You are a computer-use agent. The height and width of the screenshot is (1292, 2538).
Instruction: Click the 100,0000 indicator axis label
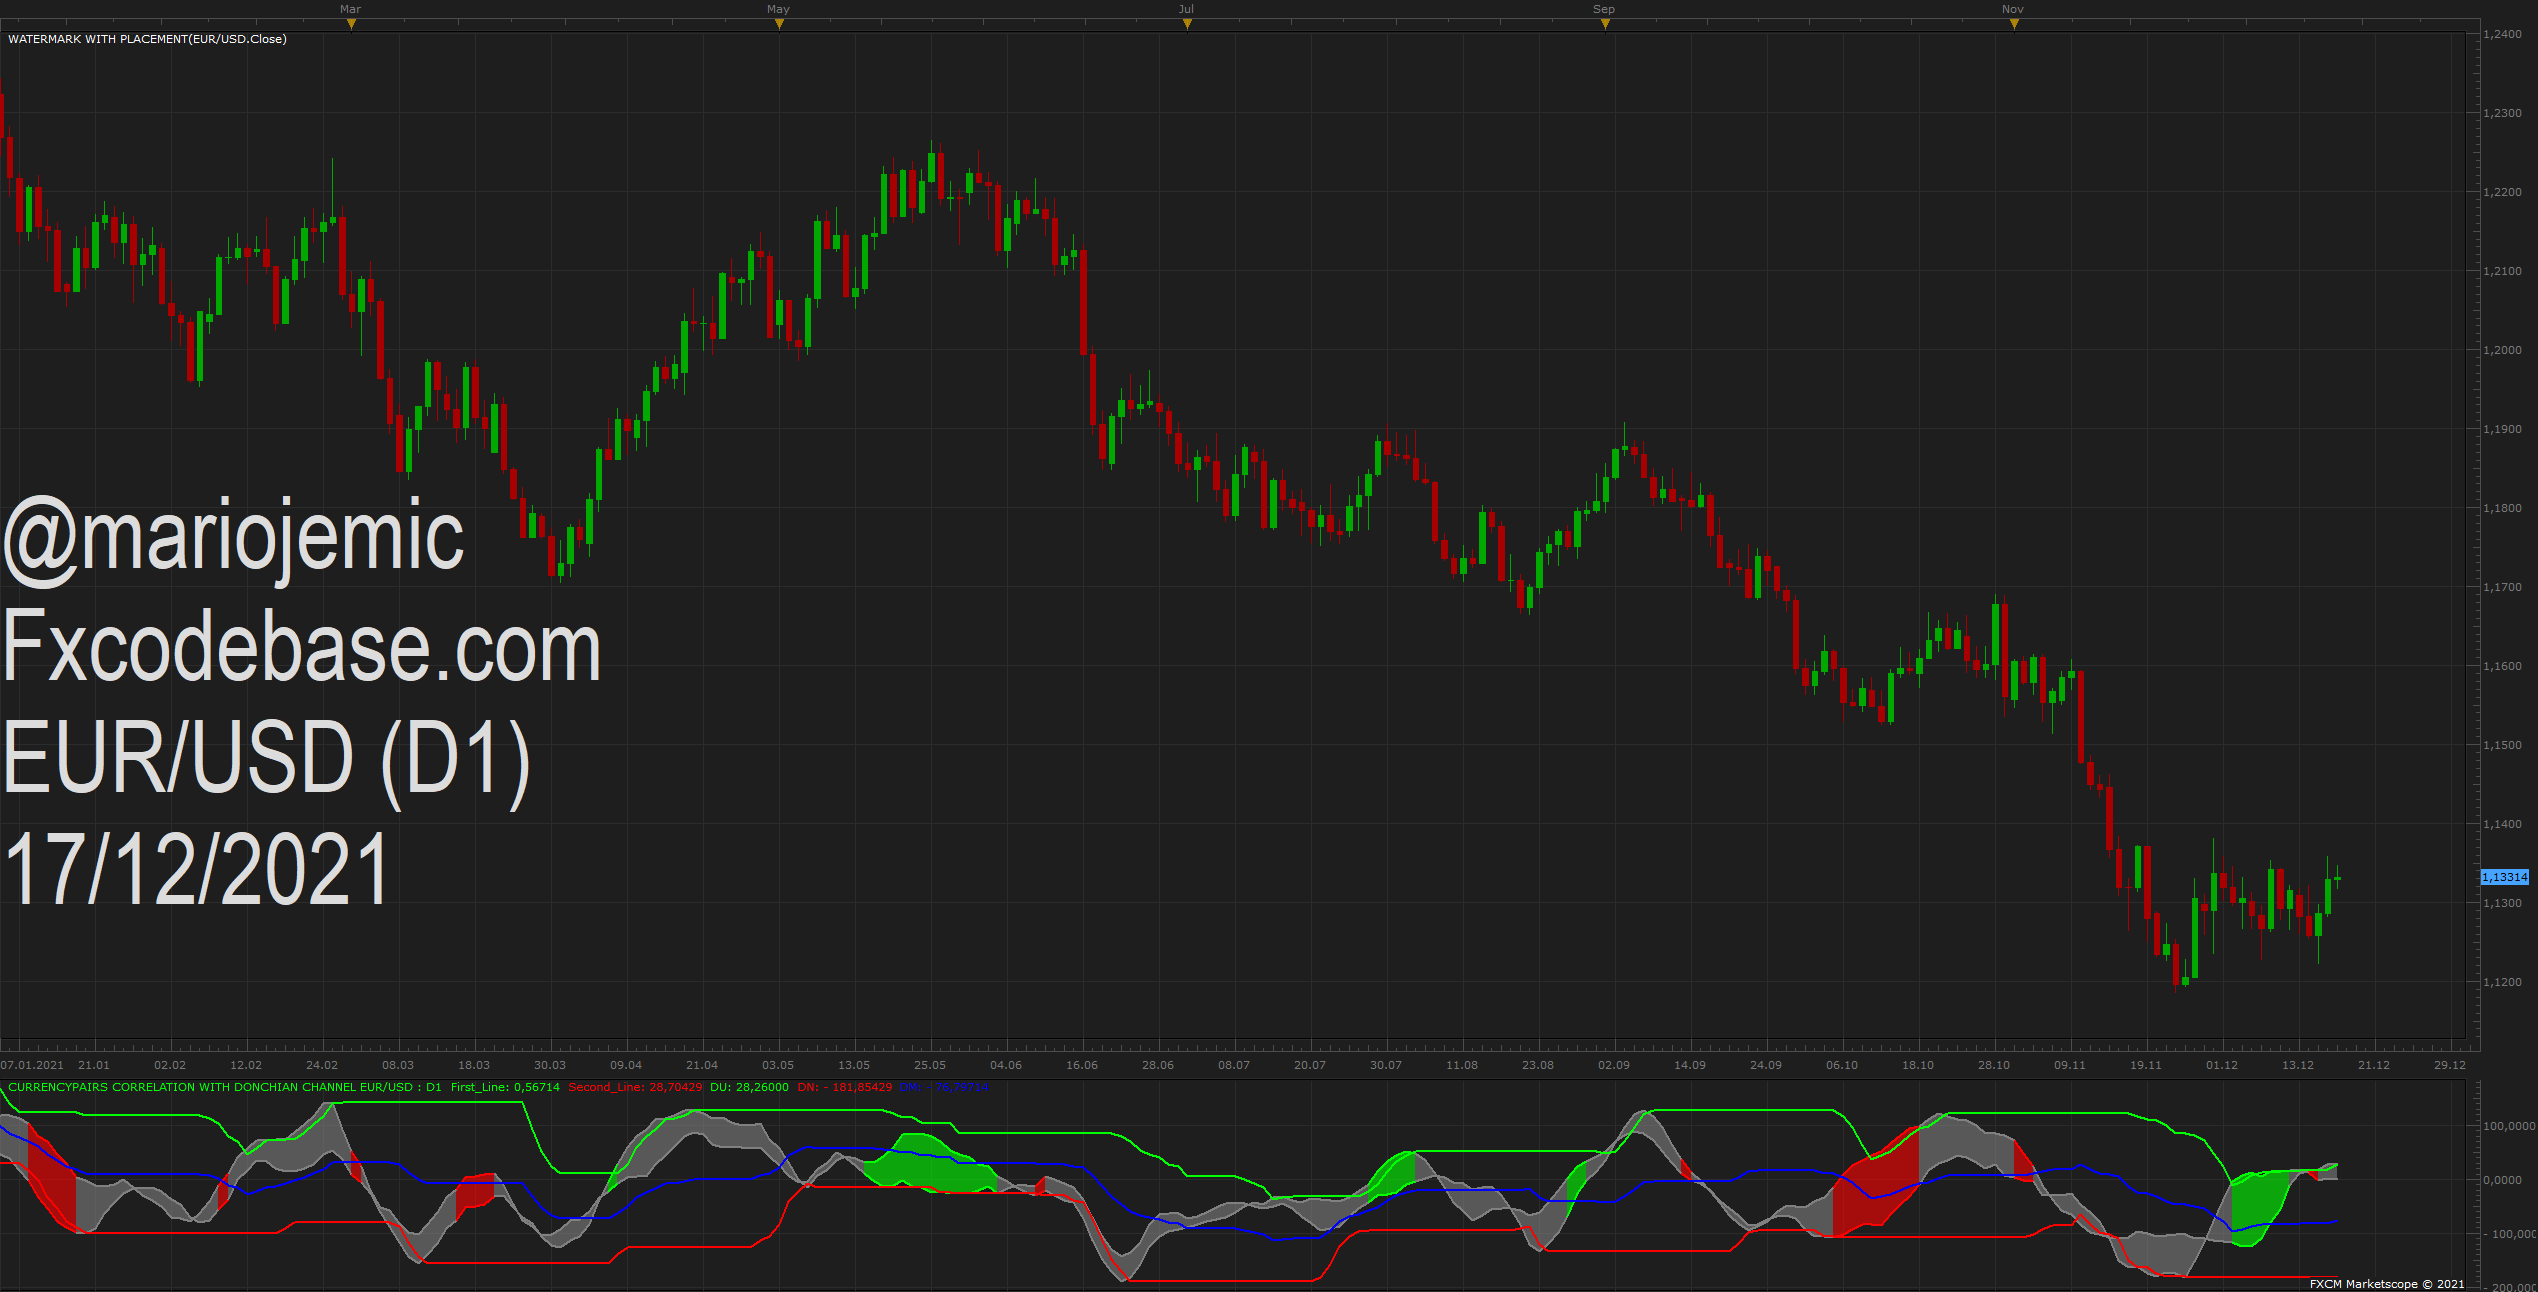[x=2509, y=1126]
